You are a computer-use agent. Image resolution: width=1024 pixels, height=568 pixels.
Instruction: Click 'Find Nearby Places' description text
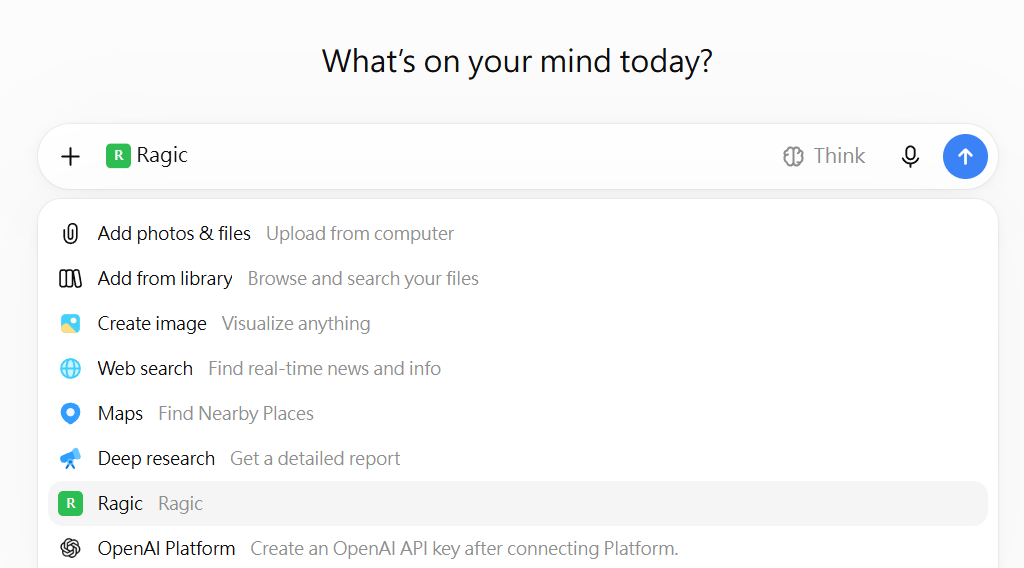[x=236, y=414]
